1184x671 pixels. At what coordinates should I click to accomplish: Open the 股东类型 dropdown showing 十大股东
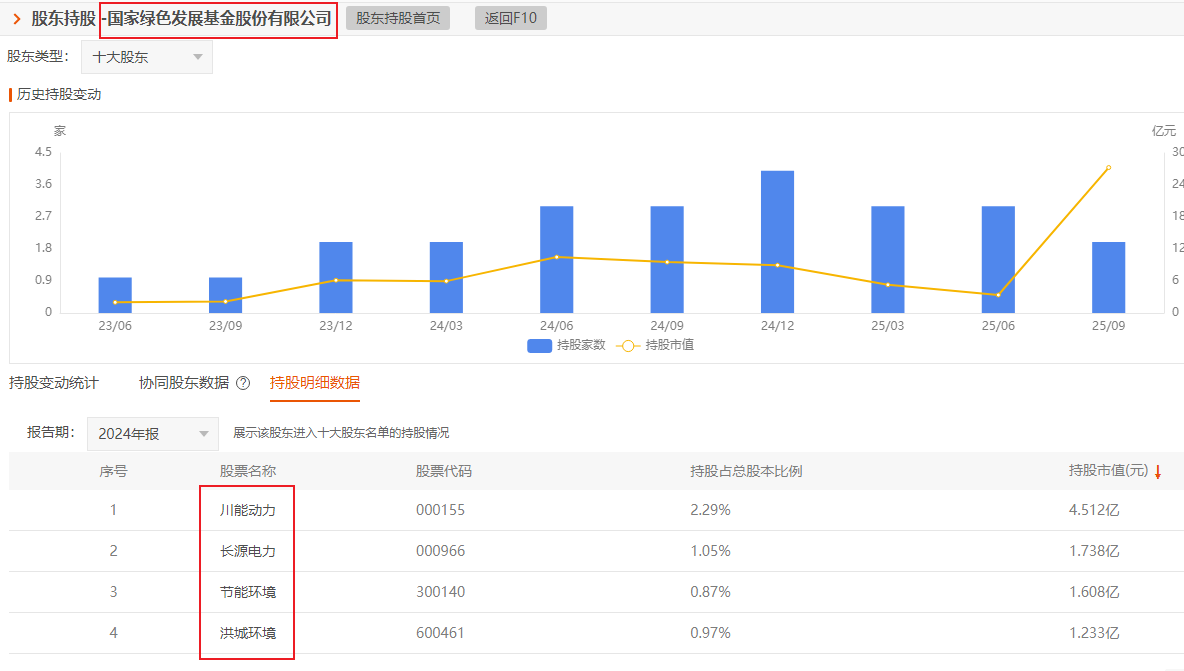coord(146,57)
